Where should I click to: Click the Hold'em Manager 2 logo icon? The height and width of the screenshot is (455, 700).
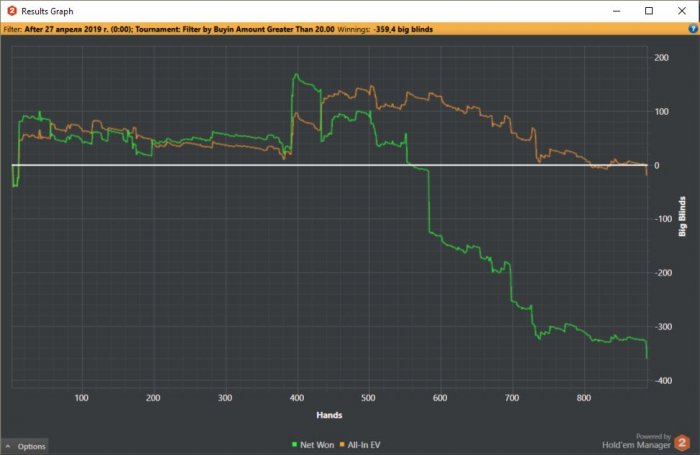[682, 443]
